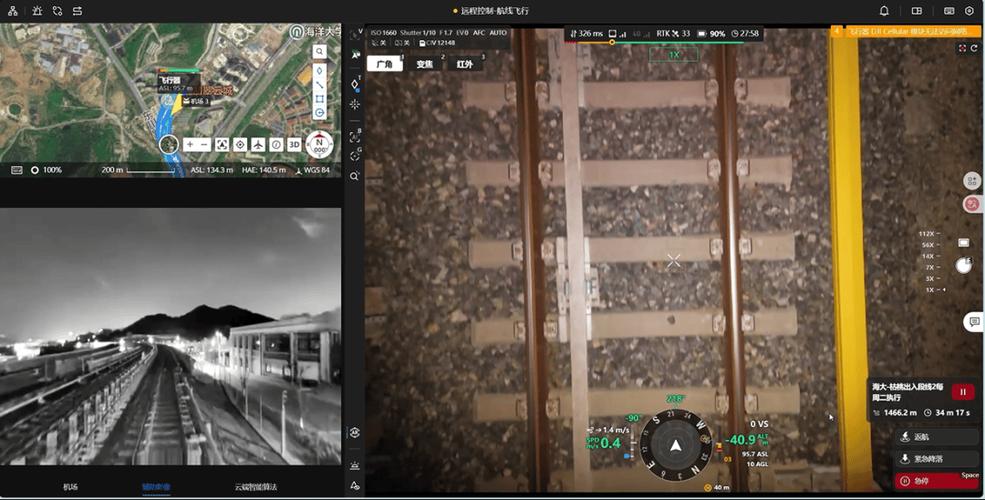This screenshot has width=985, height=500.
Task: Switch to the 红外 infrared camera tab
Action: click(465, 63)
